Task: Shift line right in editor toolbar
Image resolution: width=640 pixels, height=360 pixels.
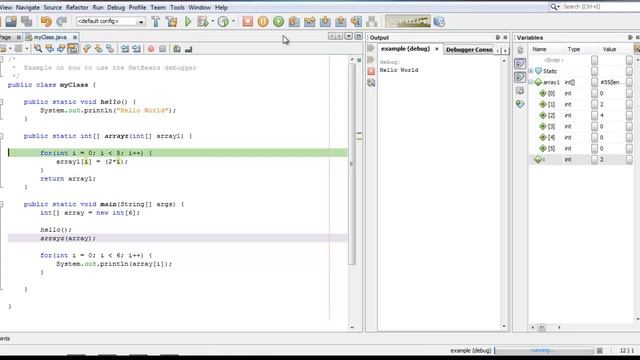Action: [136, 49]
